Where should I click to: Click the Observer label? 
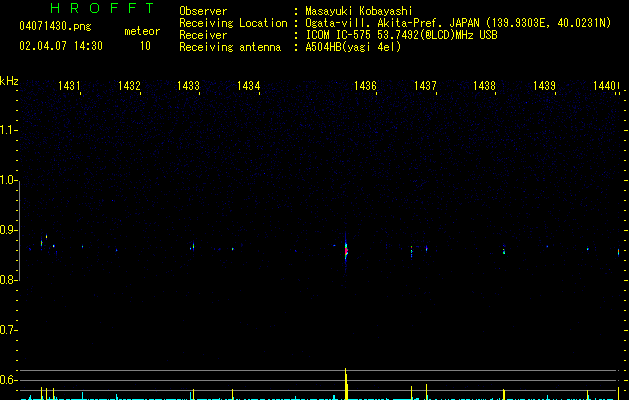coord(203,11)
